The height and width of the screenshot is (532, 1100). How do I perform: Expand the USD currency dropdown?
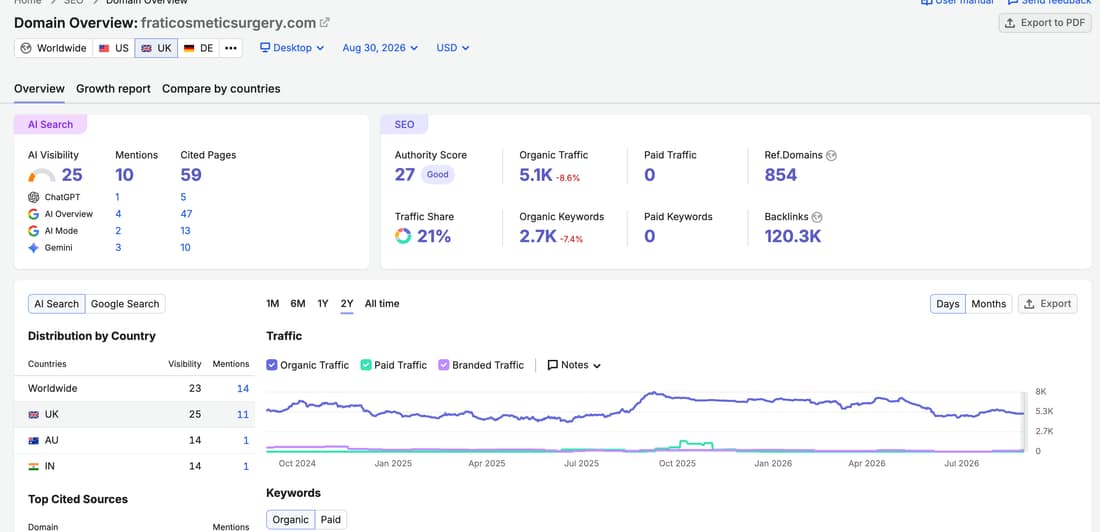(452, 48)
